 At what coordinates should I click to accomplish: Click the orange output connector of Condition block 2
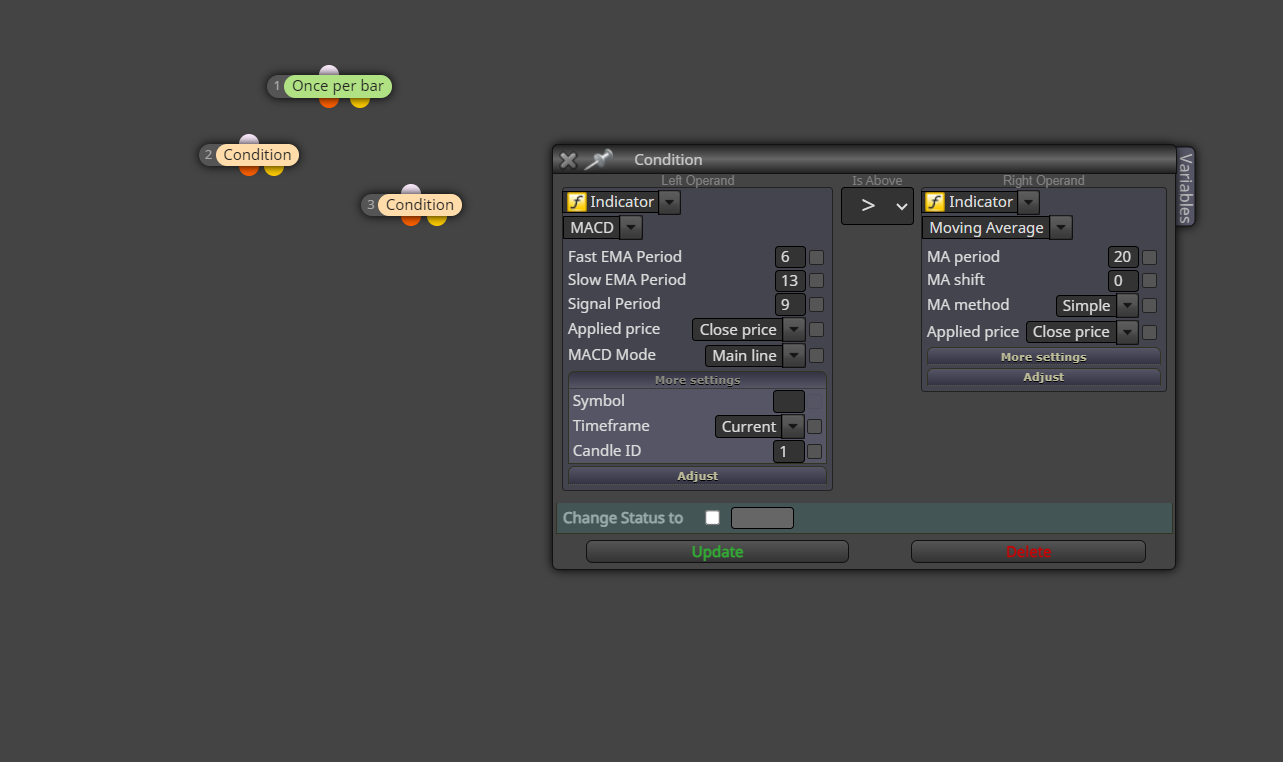(x=249, y=170)
